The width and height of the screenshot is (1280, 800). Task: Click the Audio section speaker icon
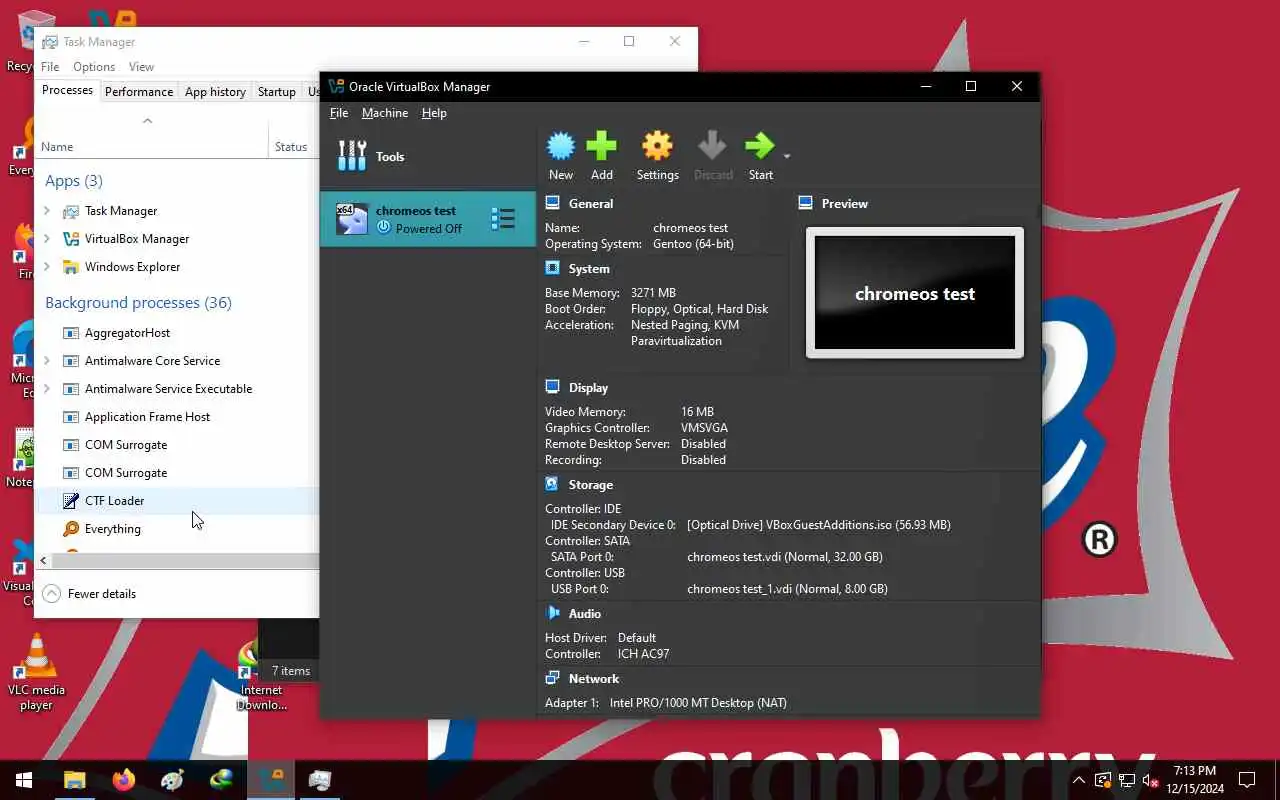(552, 613)
